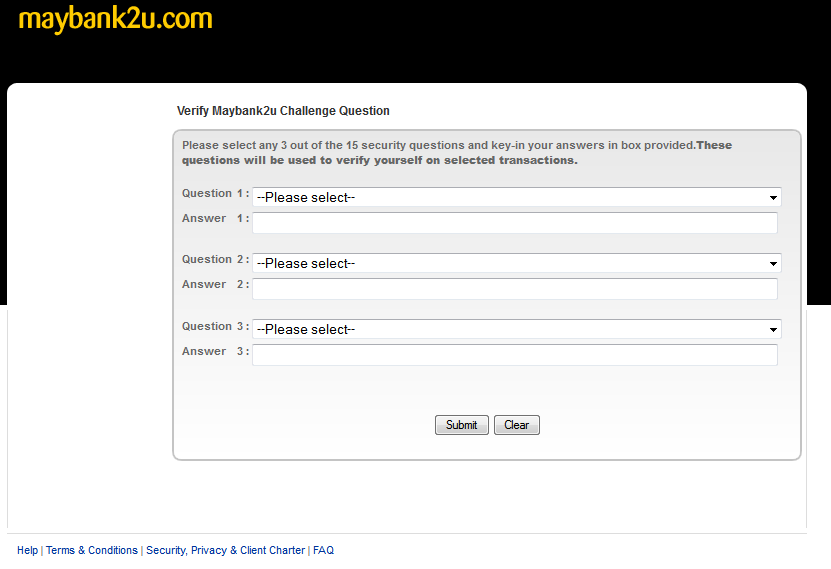Expand the Question 2 security question selector
The width and height of the screenshot is (831, 569).
click(517, 263)
